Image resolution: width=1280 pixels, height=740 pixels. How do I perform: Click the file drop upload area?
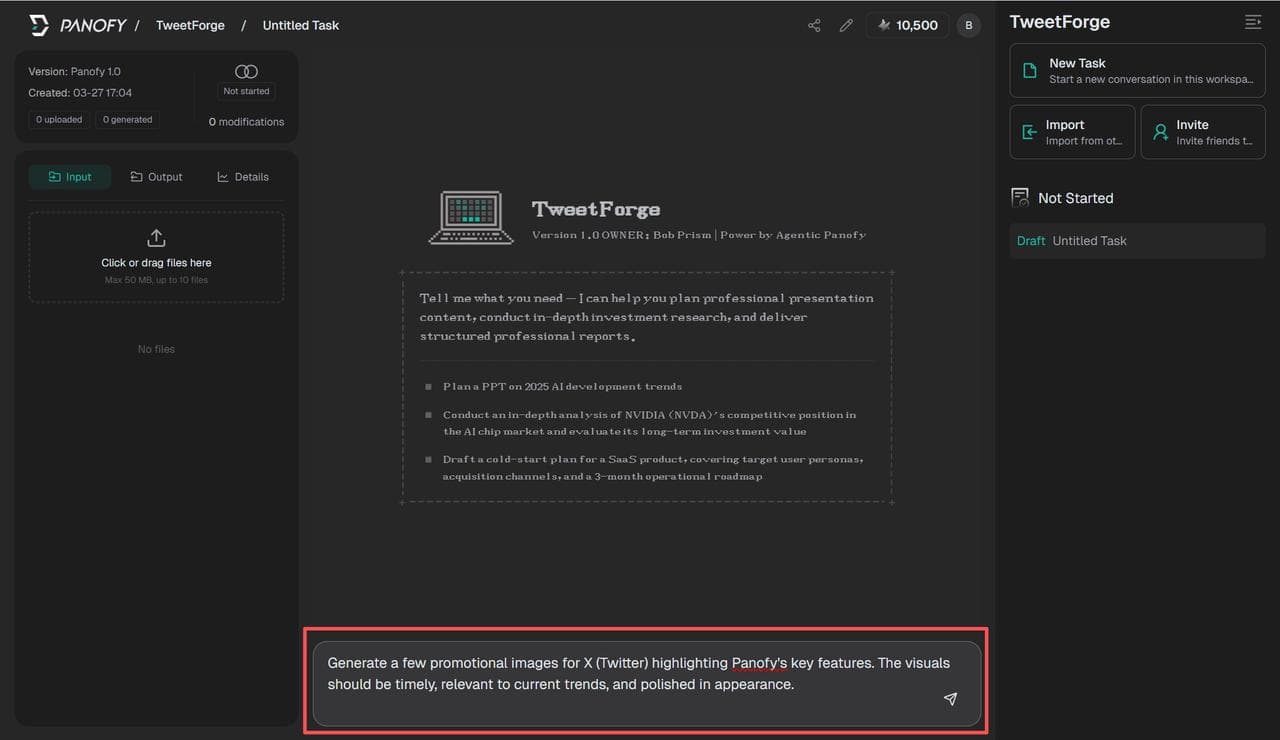point(156,257)
